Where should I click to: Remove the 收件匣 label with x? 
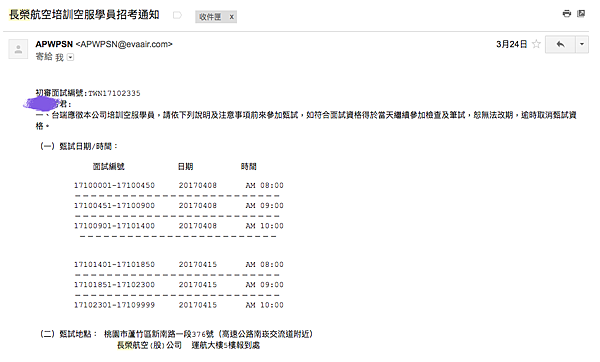232,17
